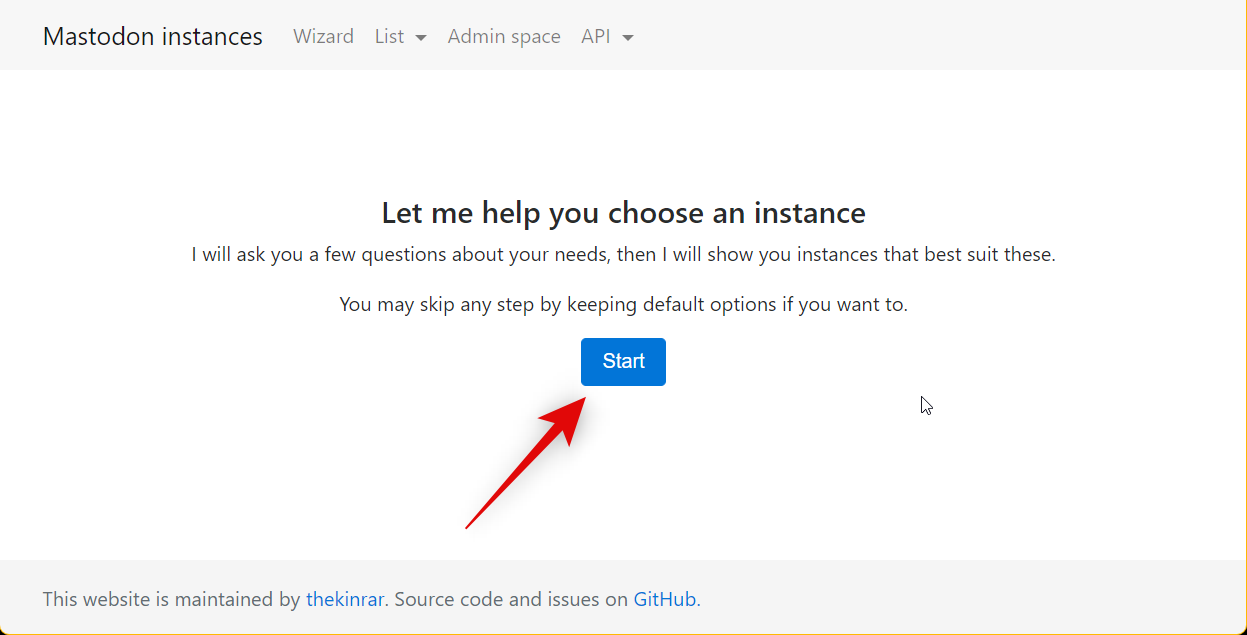
Task: Click the thin tail end of red arrow
Action: [468, 526]
